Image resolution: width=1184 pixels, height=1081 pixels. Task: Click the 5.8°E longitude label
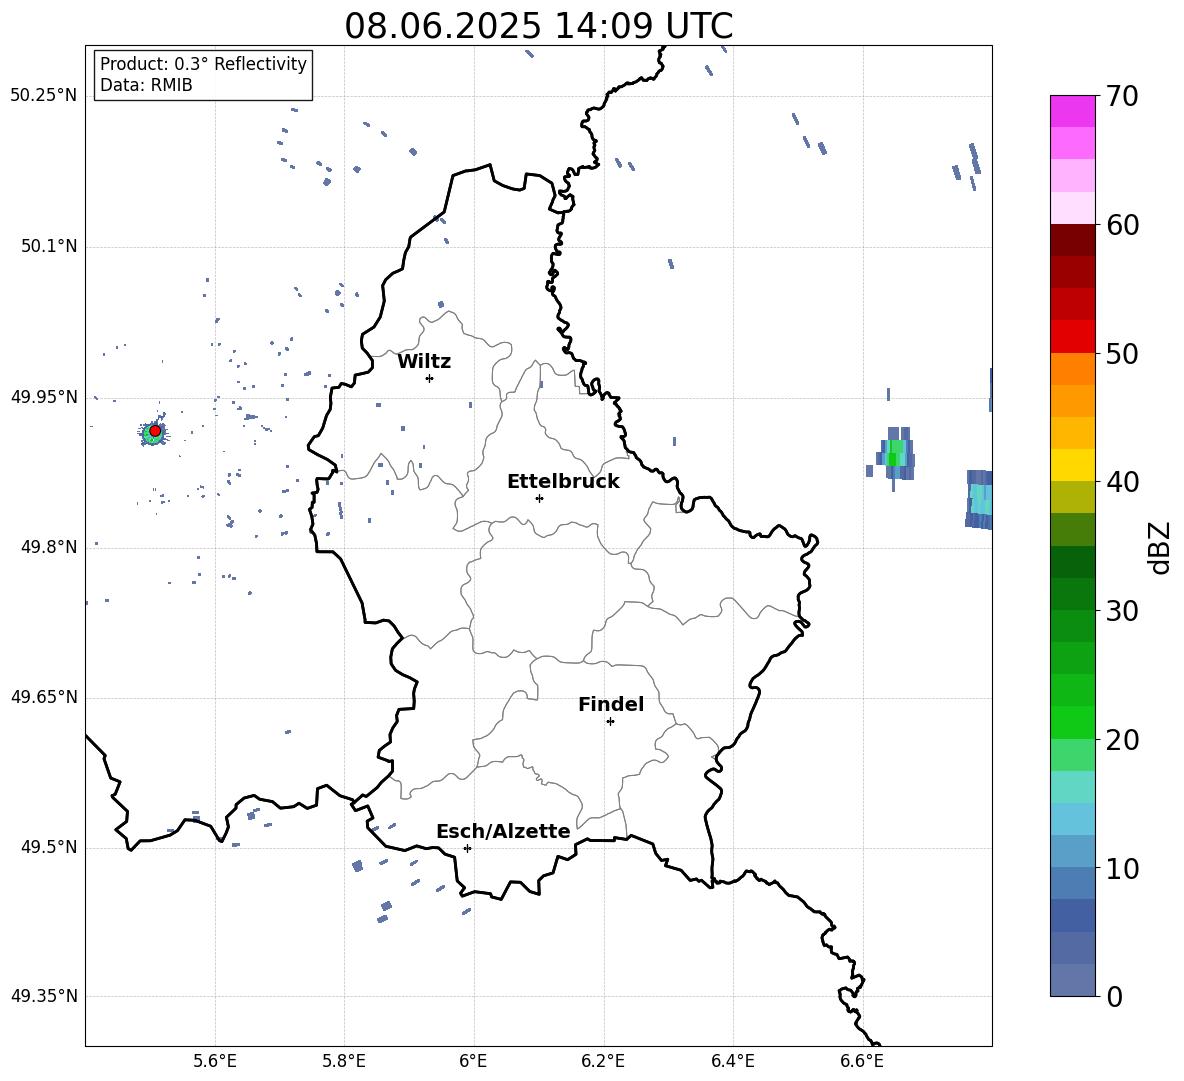344,1062
